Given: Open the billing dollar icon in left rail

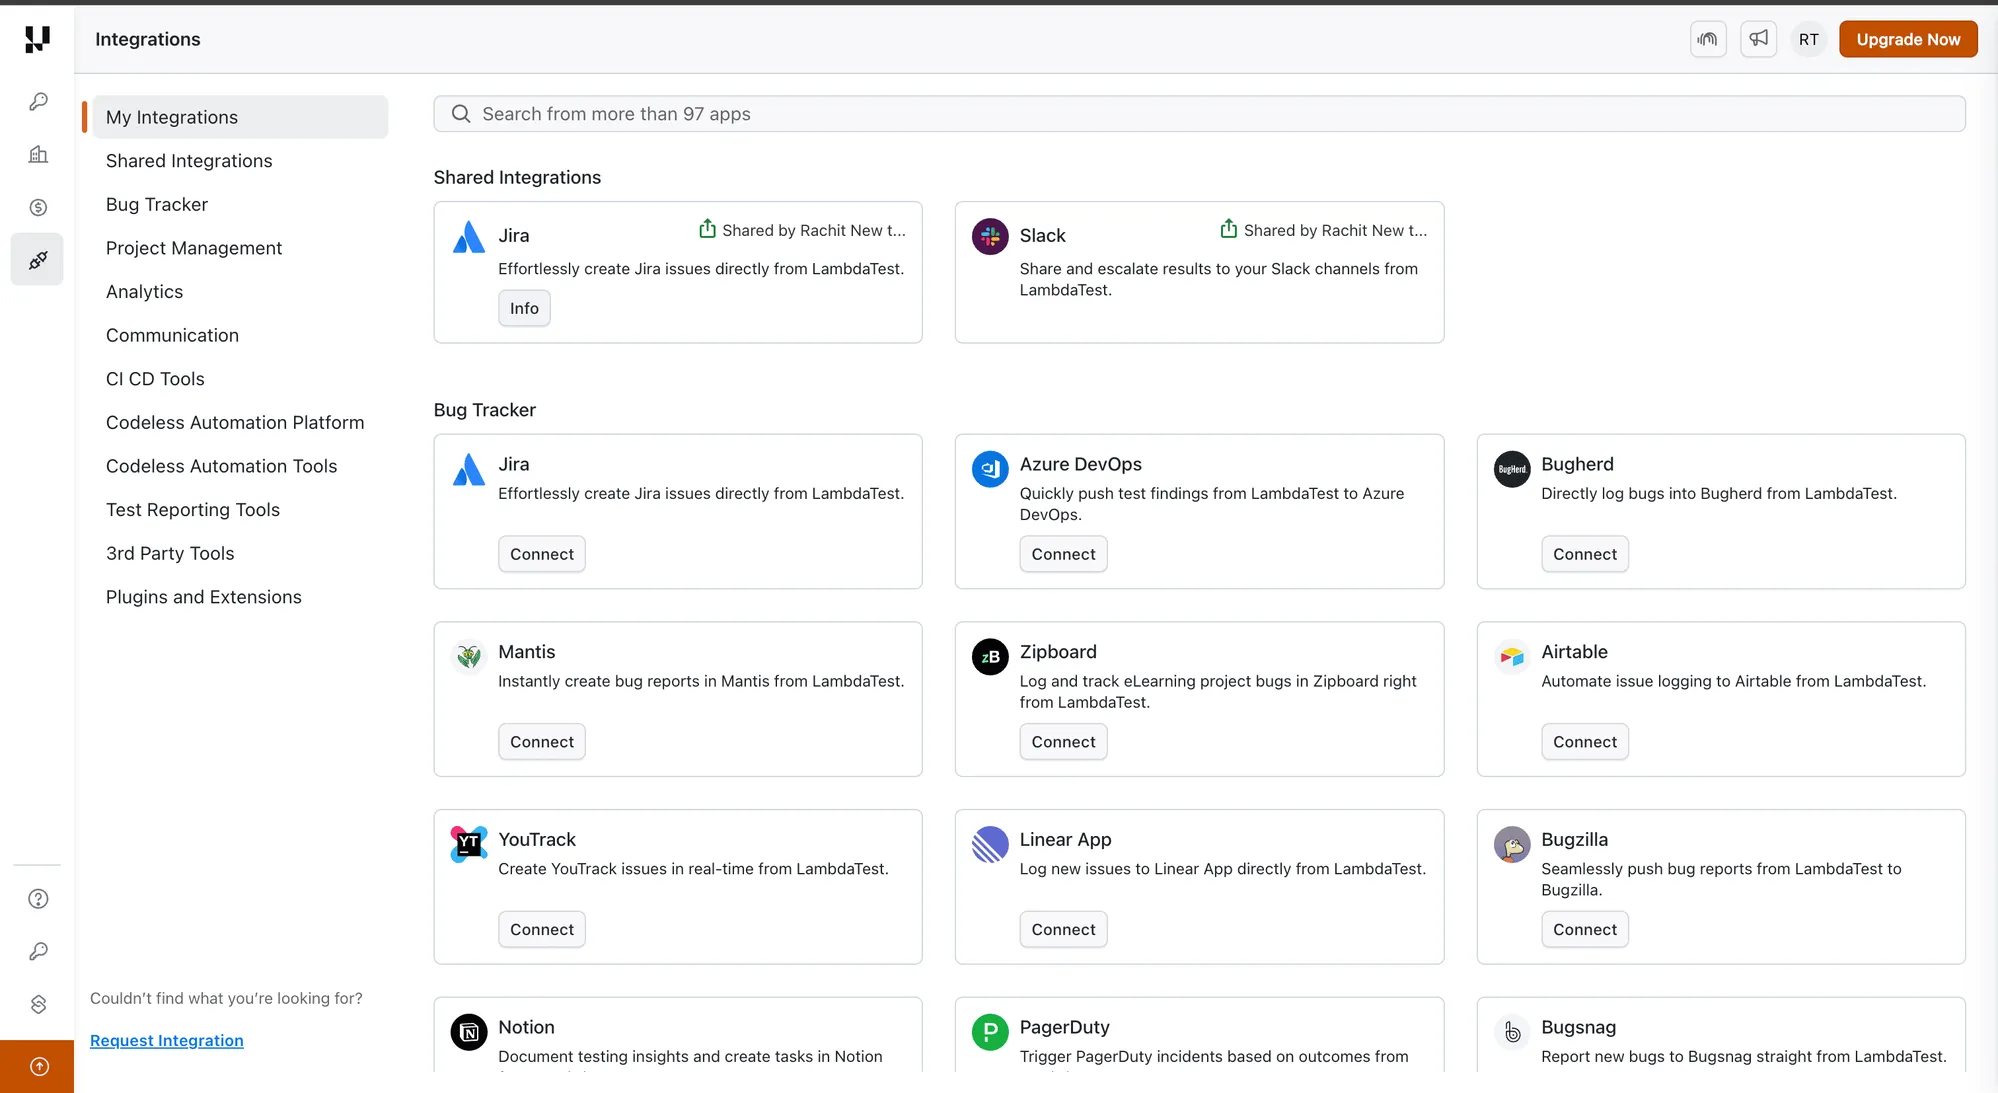Looking at the screenshot, I should 38,207.
